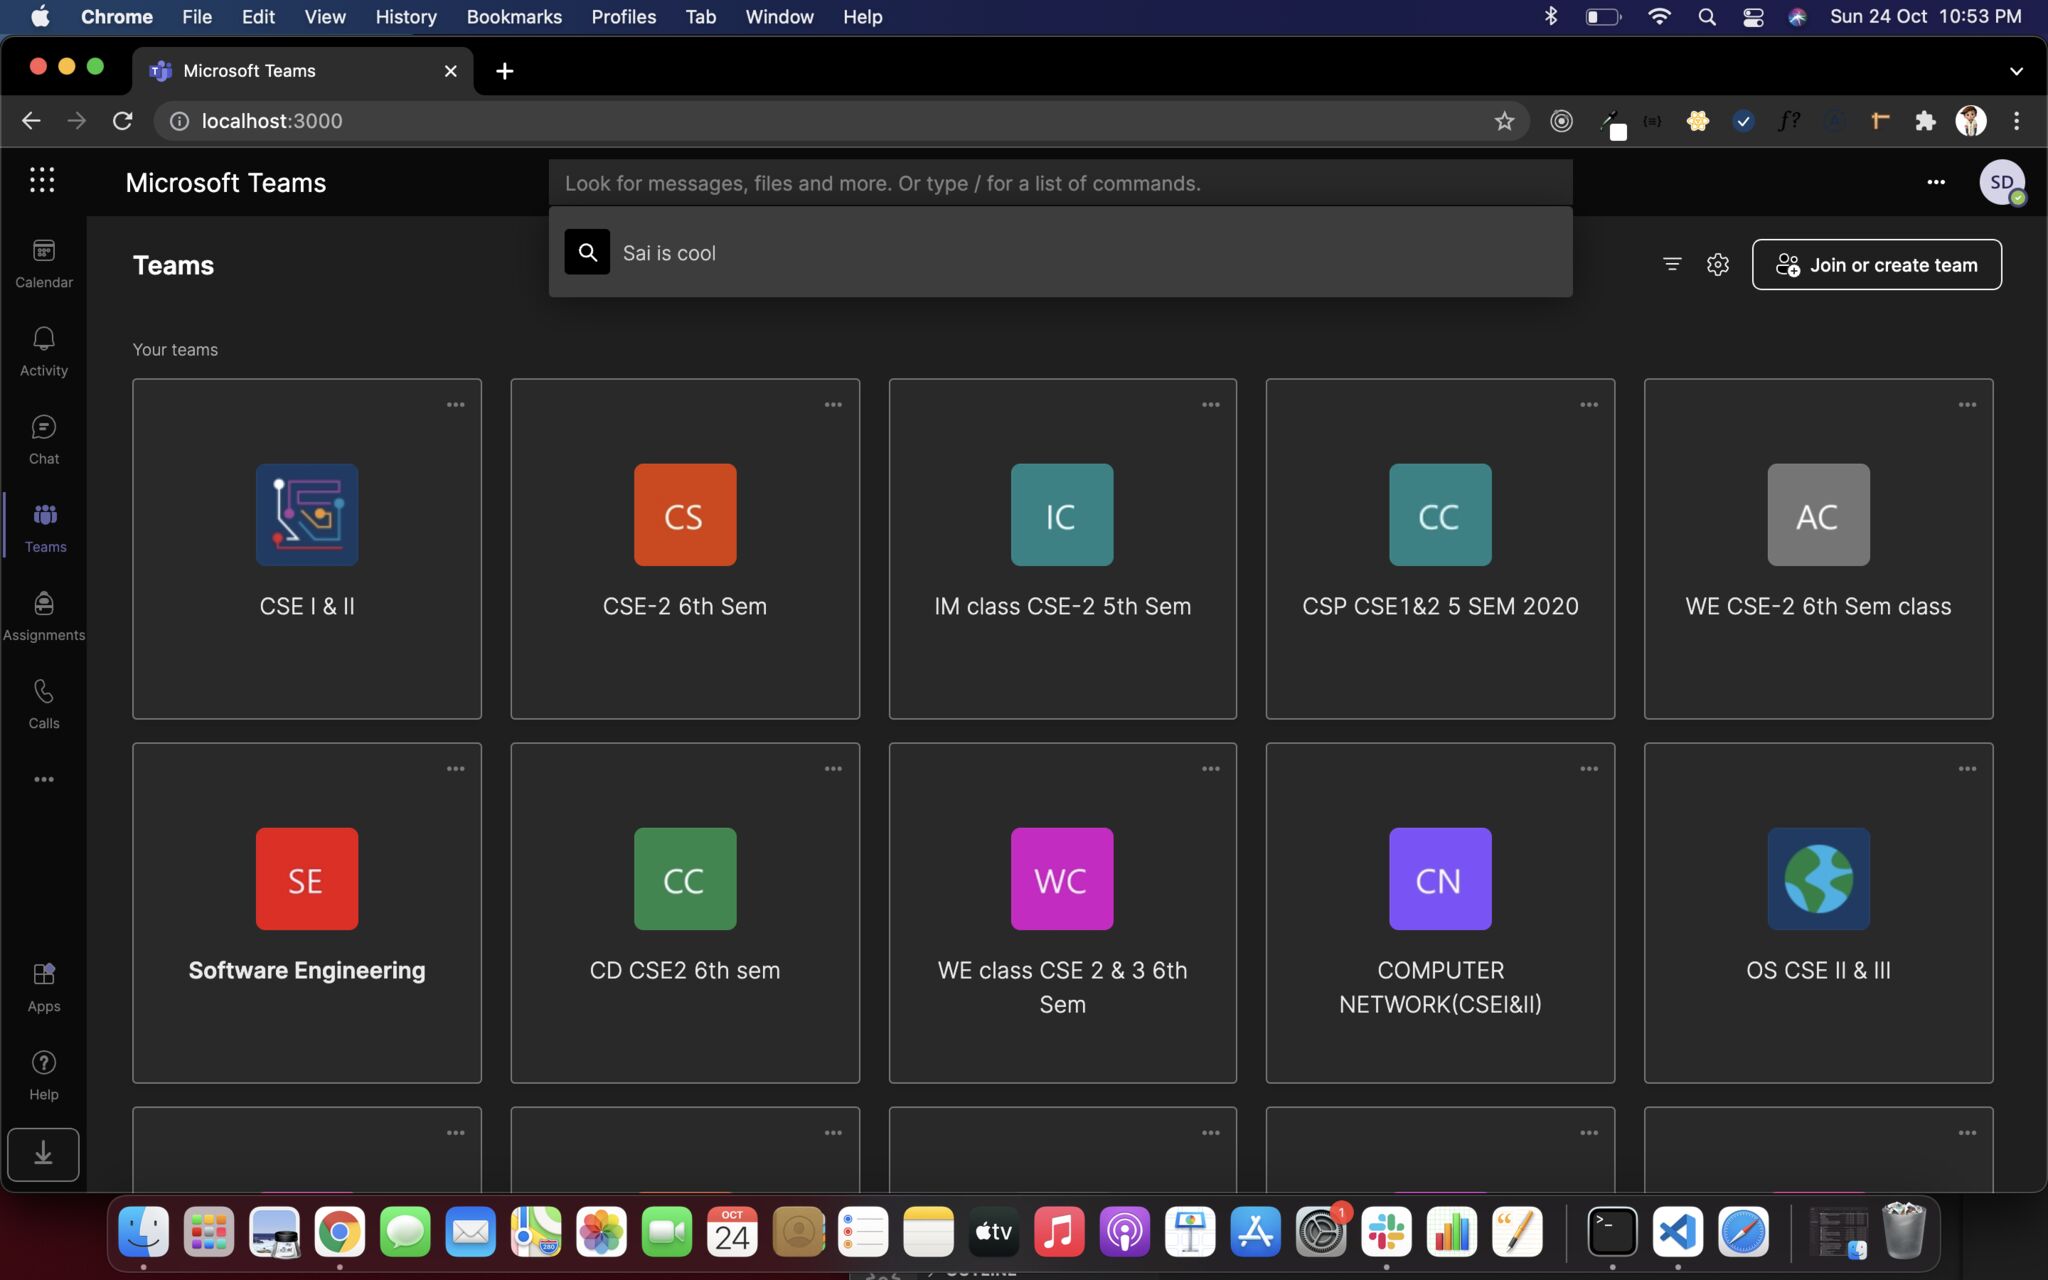Click the download app icon in sidebar
The width and height of the screenshot is (2048, 1280).
pos(43,1154)
